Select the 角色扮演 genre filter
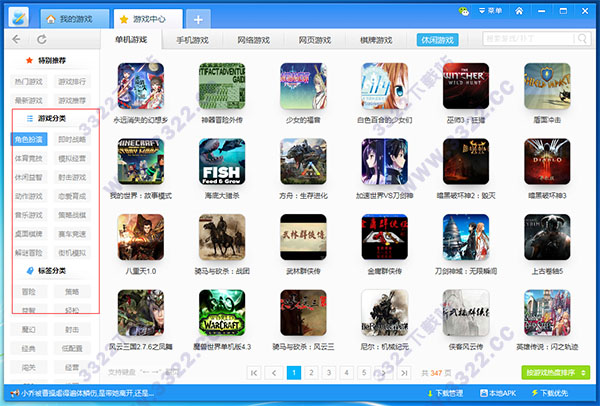Viewport: 600px width, 406px height. click(x=29, y=139)
